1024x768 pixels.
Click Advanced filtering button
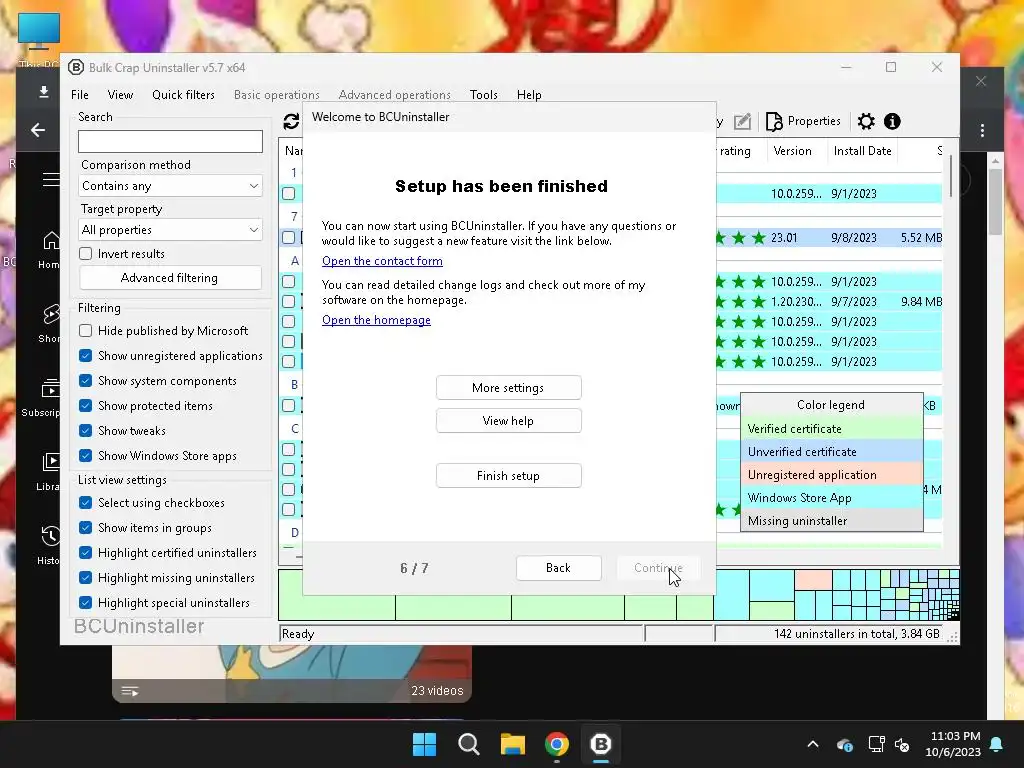[170, 278]
